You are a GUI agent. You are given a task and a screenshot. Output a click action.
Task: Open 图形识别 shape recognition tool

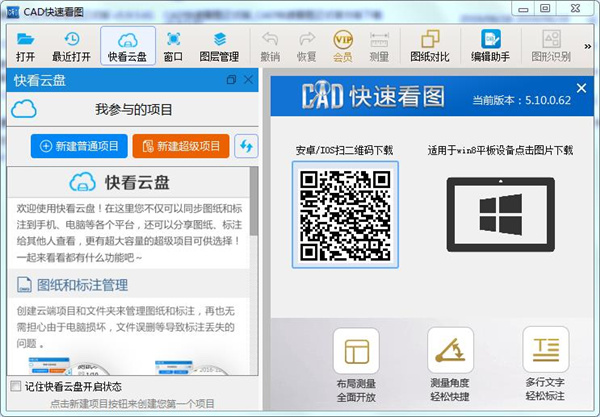pyautogui.click(x=551, y=46)
